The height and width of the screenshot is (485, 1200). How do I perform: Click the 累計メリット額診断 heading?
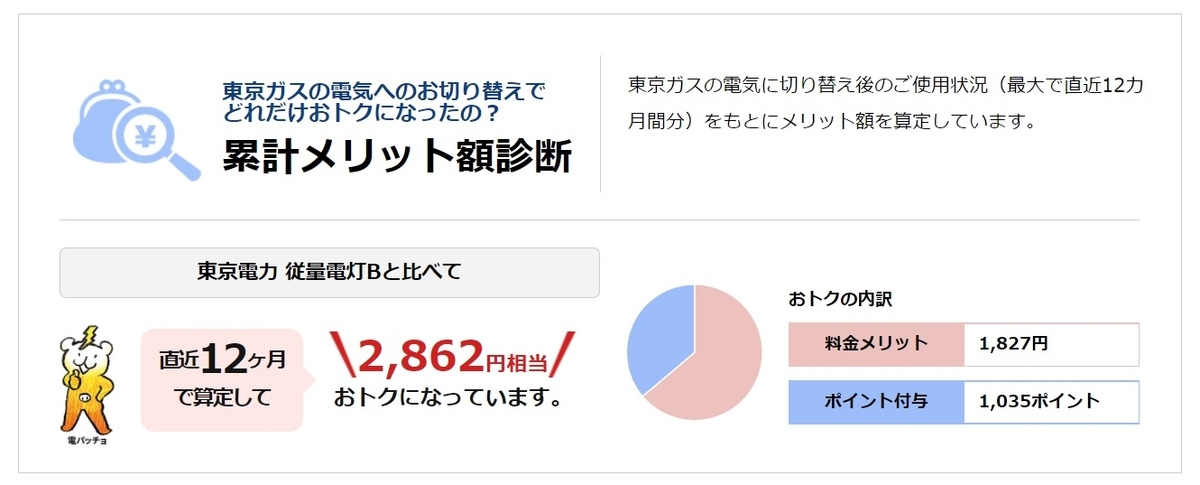(x=397, y=156)
